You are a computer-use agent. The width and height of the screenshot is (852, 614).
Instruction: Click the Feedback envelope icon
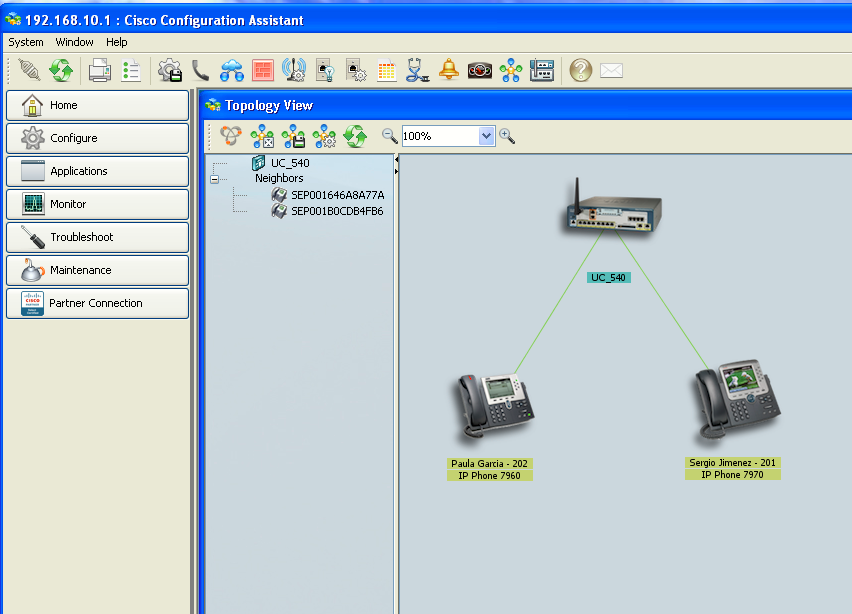pos(611,70)
